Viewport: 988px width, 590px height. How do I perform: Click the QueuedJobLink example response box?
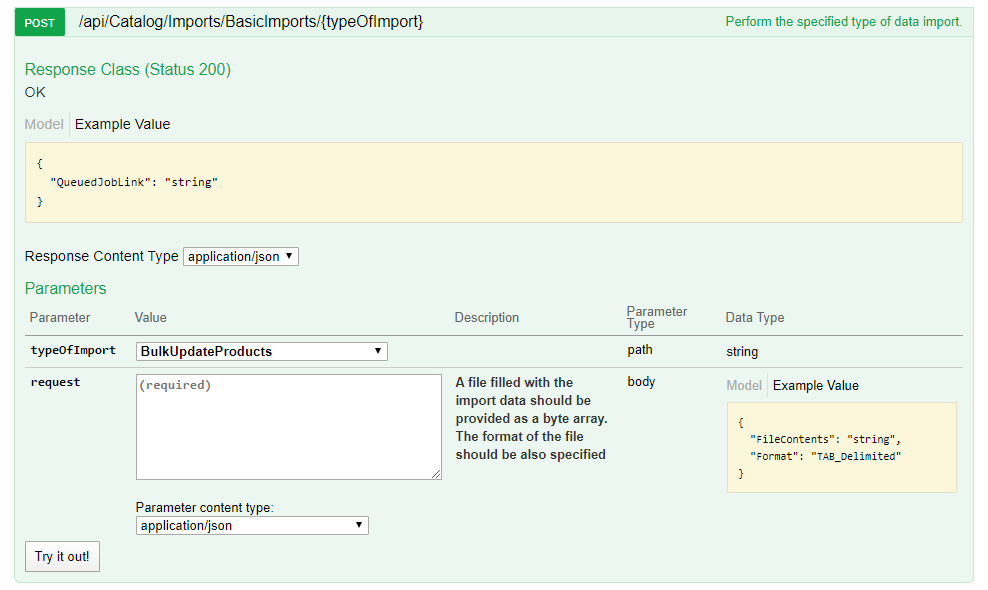[x=493, y=182]
